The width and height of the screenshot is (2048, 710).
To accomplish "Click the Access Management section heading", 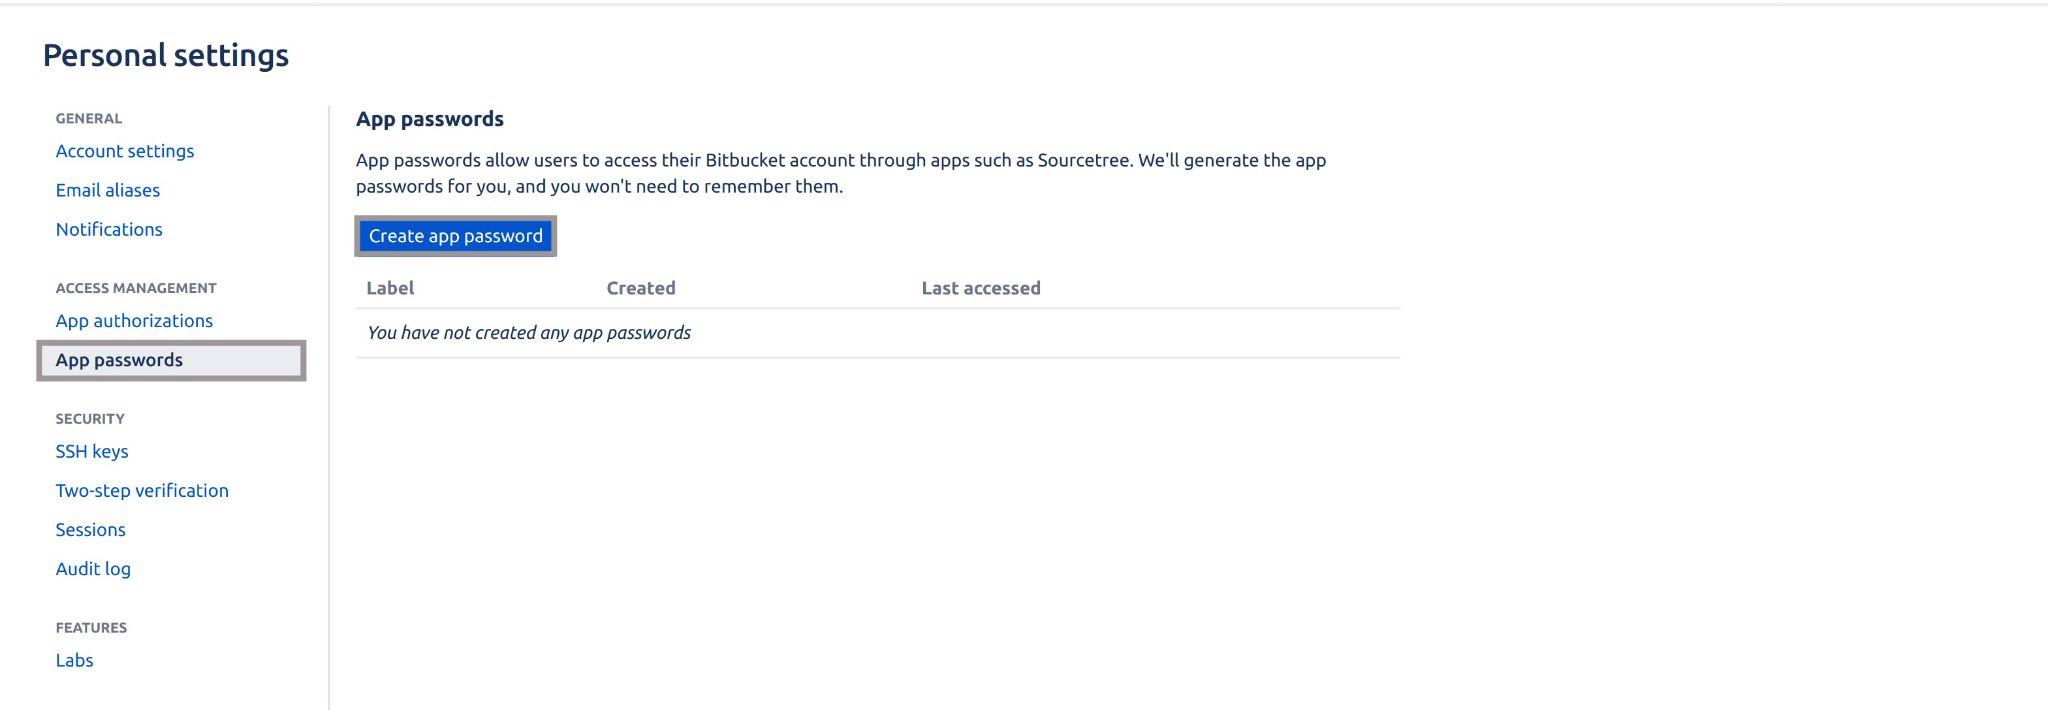I will click(136, 287).
